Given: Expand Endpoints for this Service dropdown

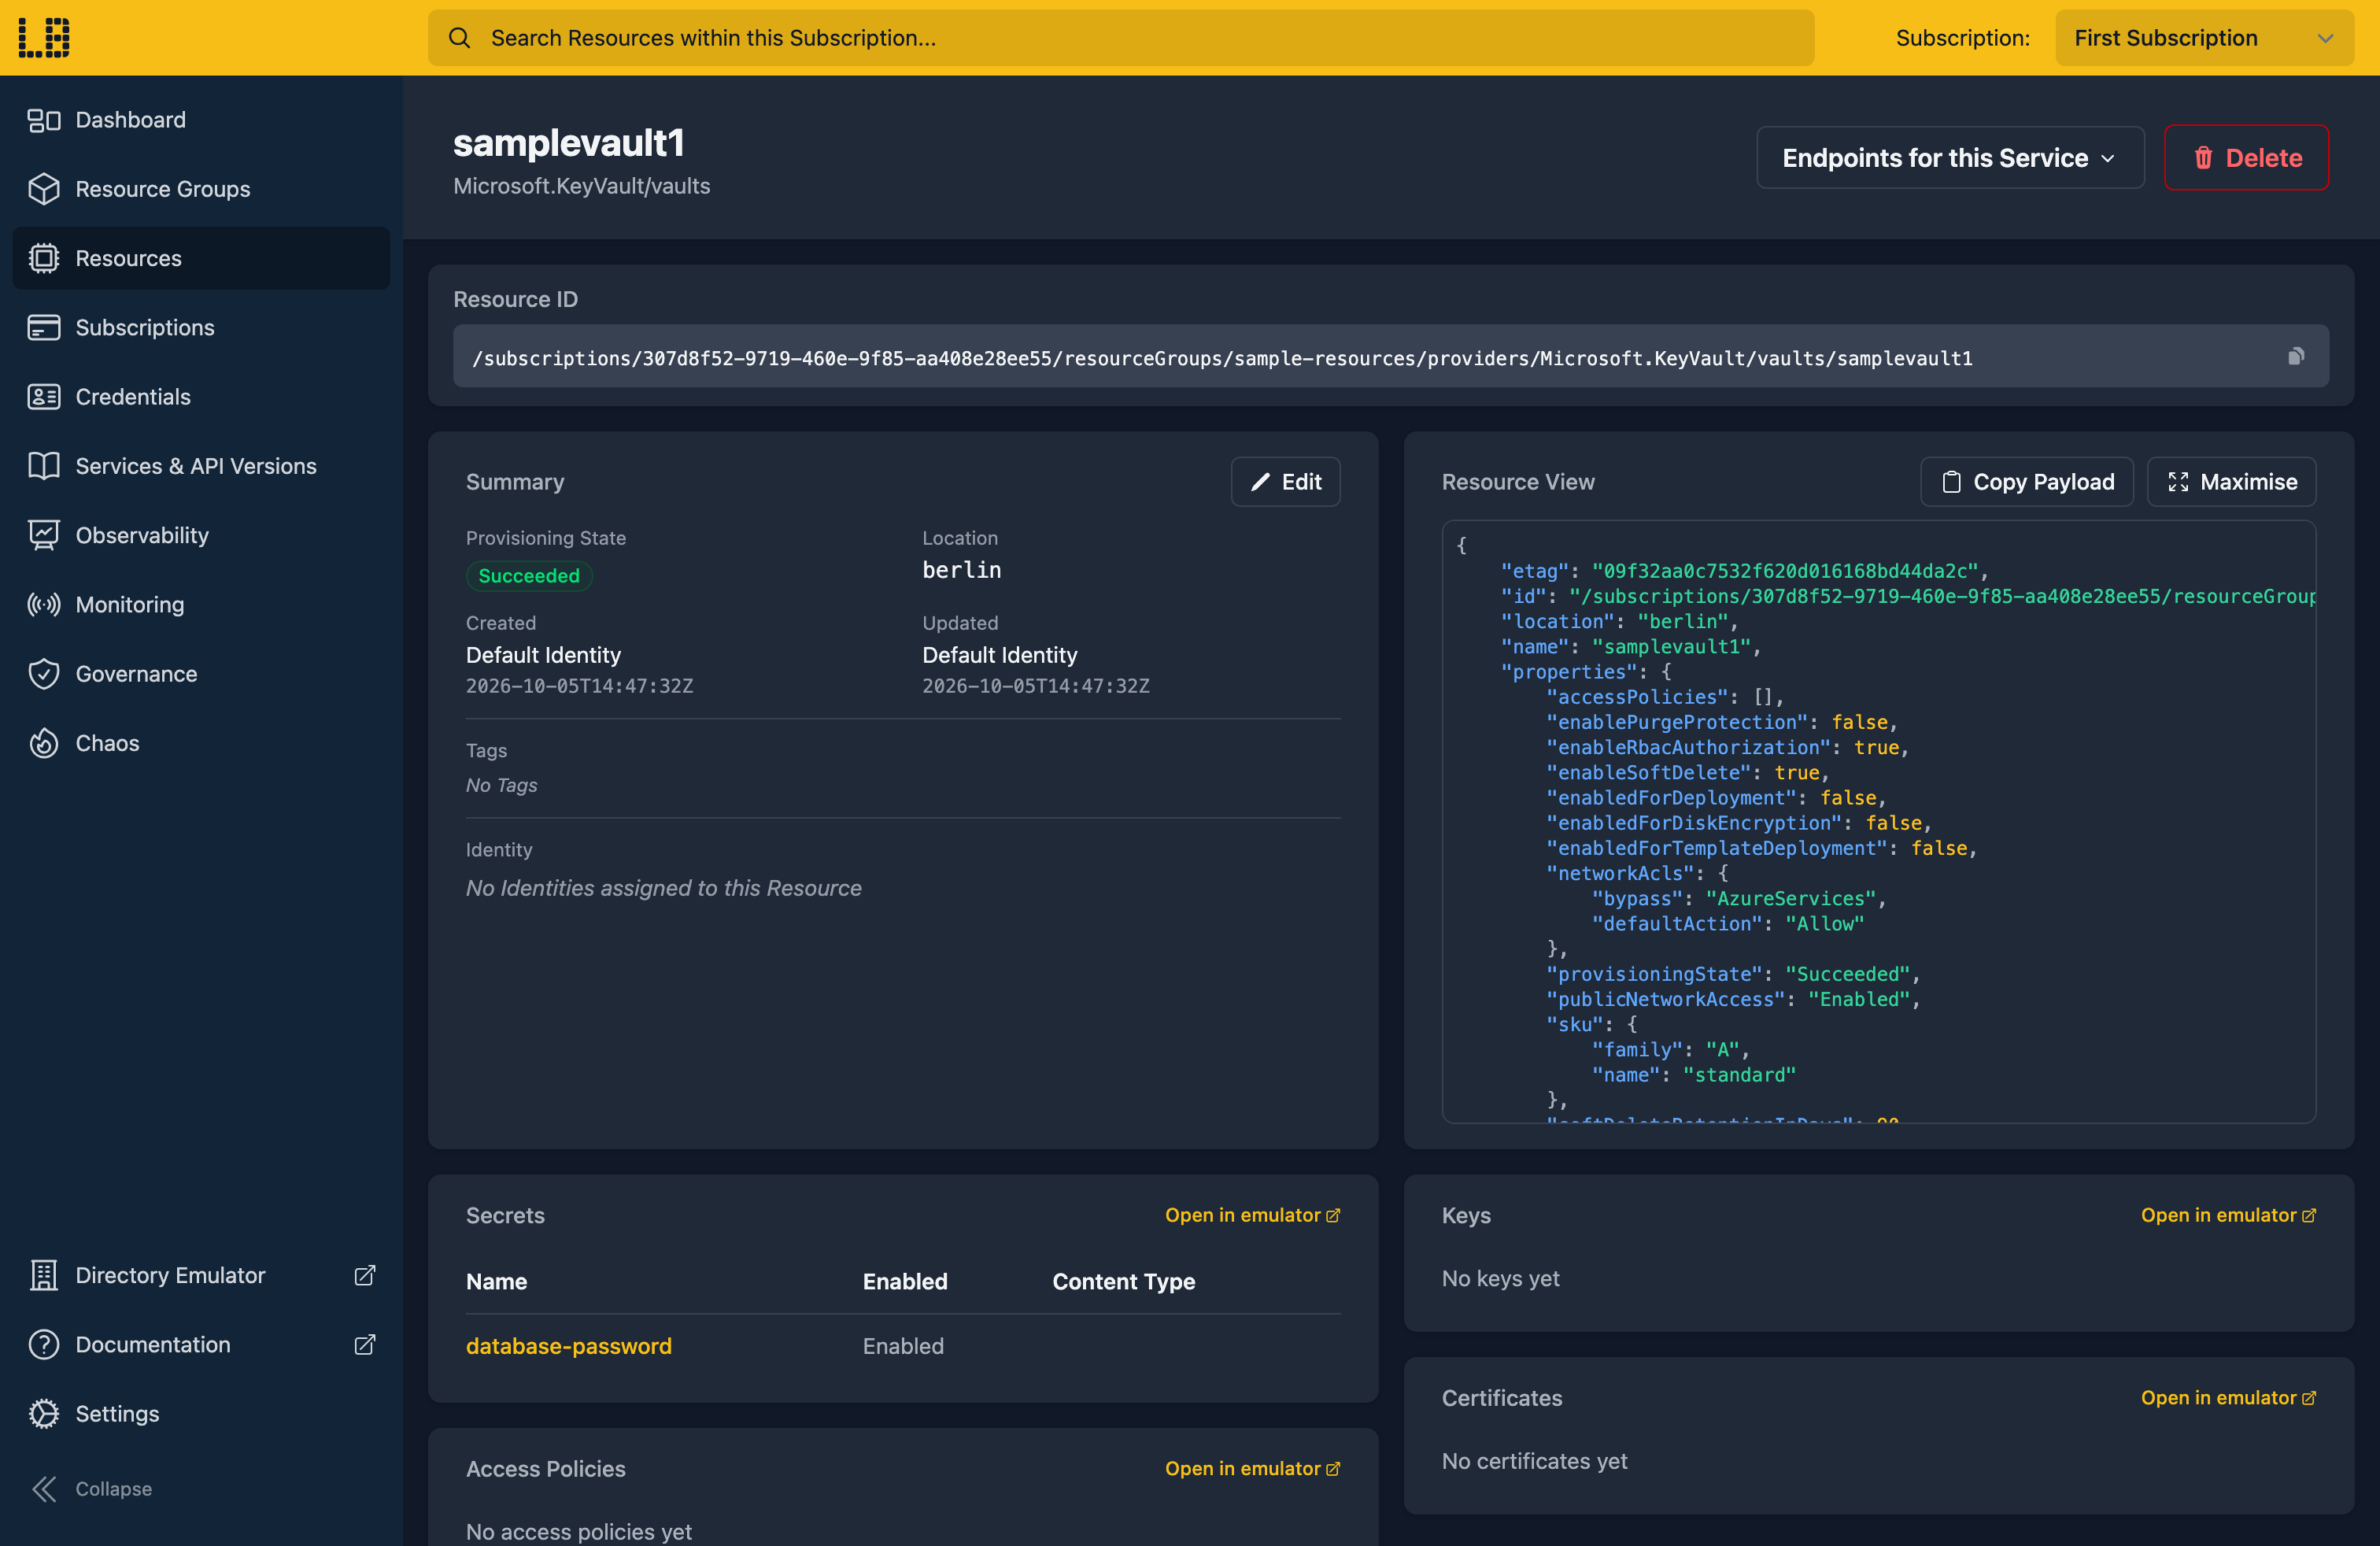Looking at the screenshot, I should (x=1950, y=158).
